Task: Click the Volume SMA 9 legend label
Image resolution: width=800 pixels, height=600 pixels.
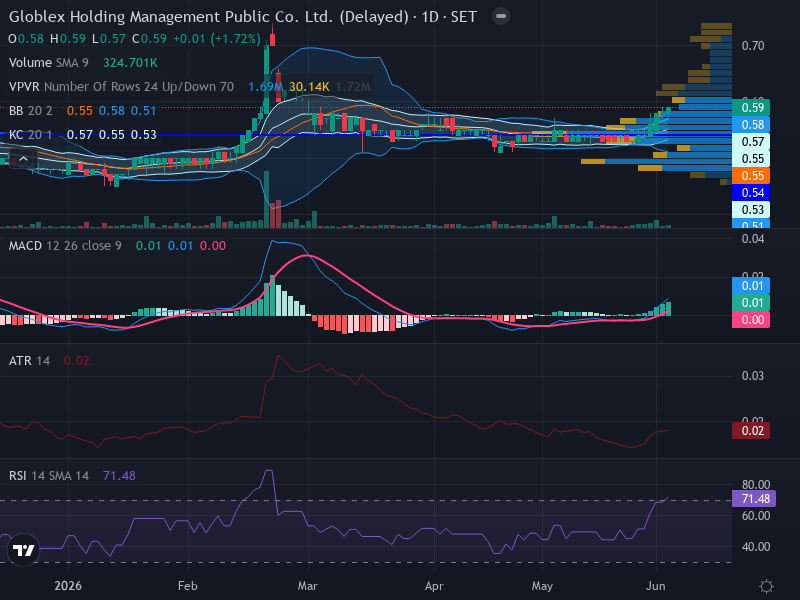Action: pyautogui.click(x=48, y=63)
